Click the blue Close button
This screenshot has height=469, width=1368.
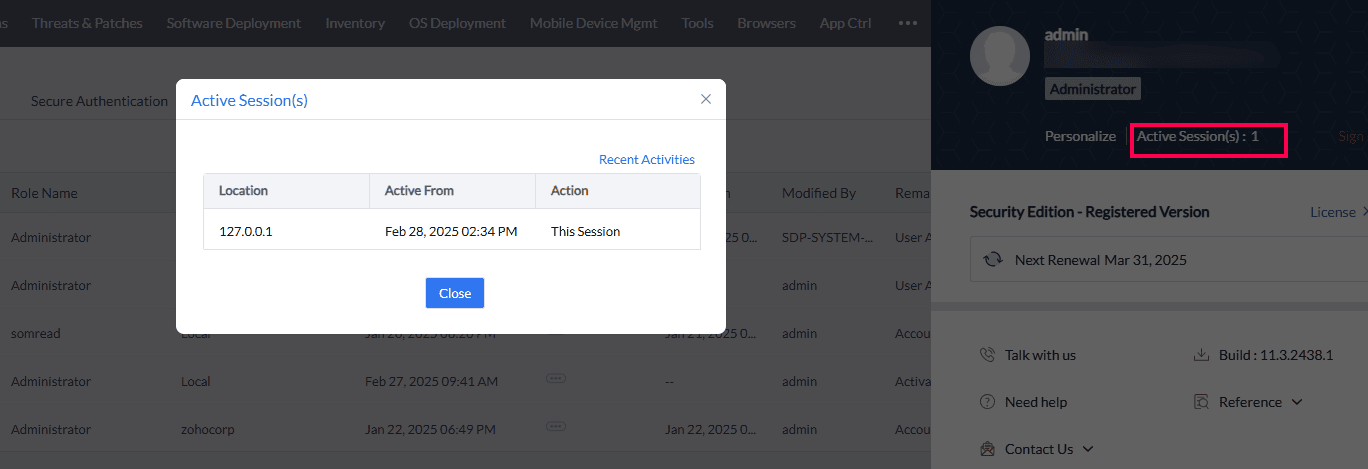click(x=455, y=293)
